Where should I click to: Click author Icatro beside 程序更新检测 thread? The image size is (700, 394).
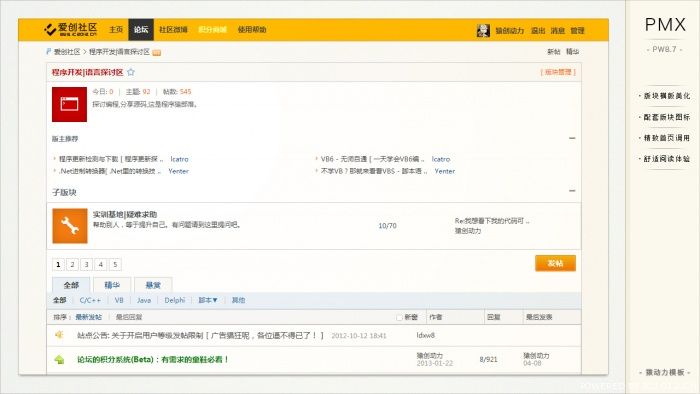179,159
